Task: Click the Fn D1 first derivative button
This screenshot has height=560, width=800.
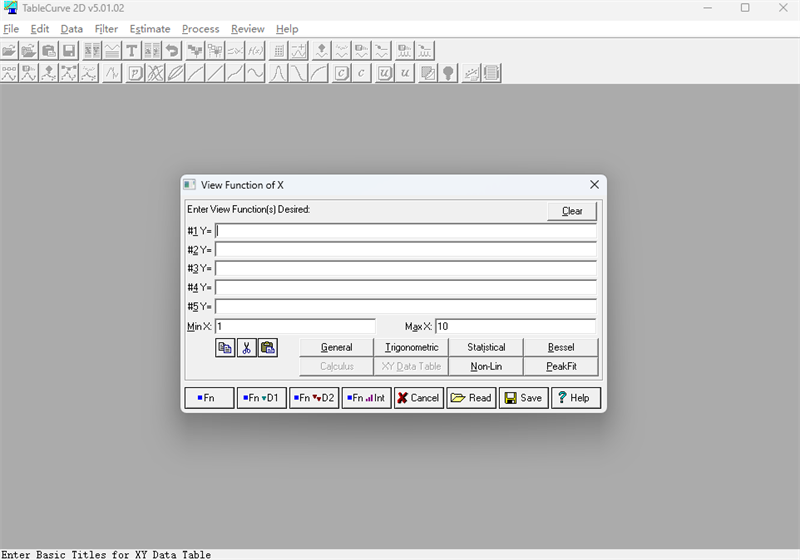Action: click(x=262, y=398)
